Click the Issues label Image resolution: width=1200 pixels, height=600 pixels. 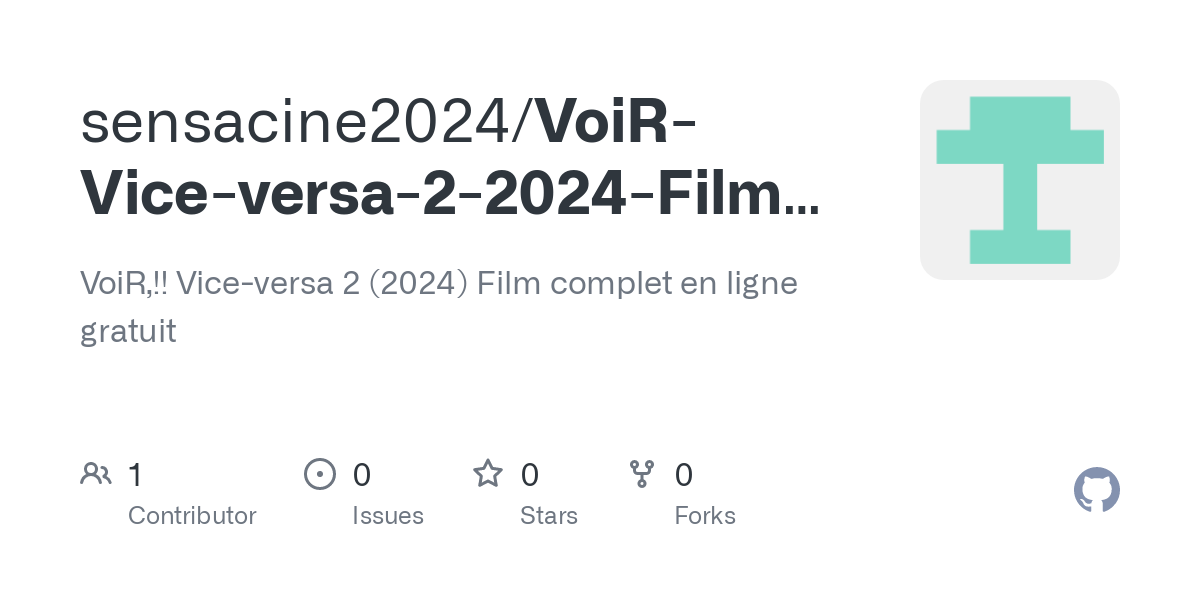(388, 516)
